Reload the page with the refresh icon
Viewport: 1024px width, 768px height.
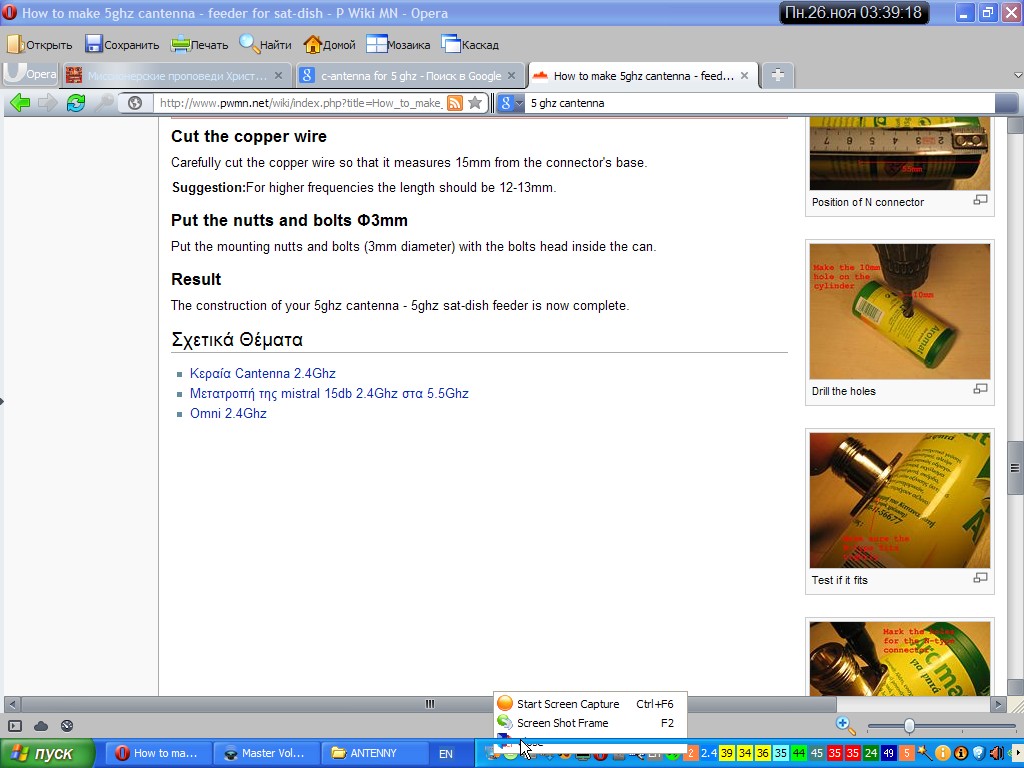[x=76, y=103]
